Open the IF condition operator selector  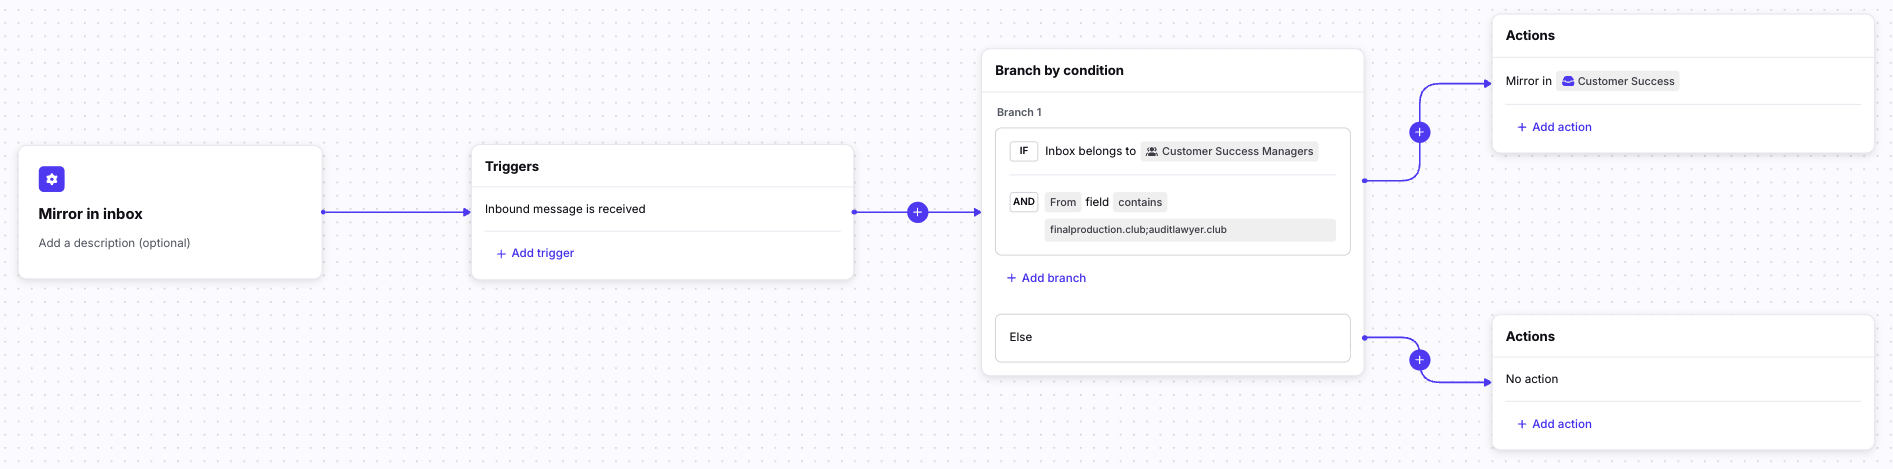click(1023, 151)
